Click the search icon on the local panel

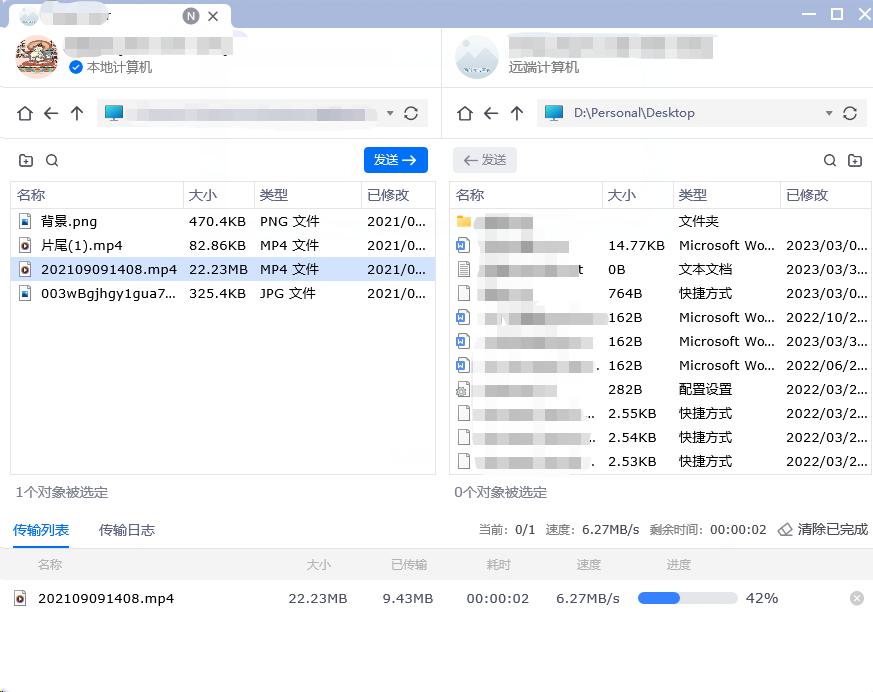(52, 159)
